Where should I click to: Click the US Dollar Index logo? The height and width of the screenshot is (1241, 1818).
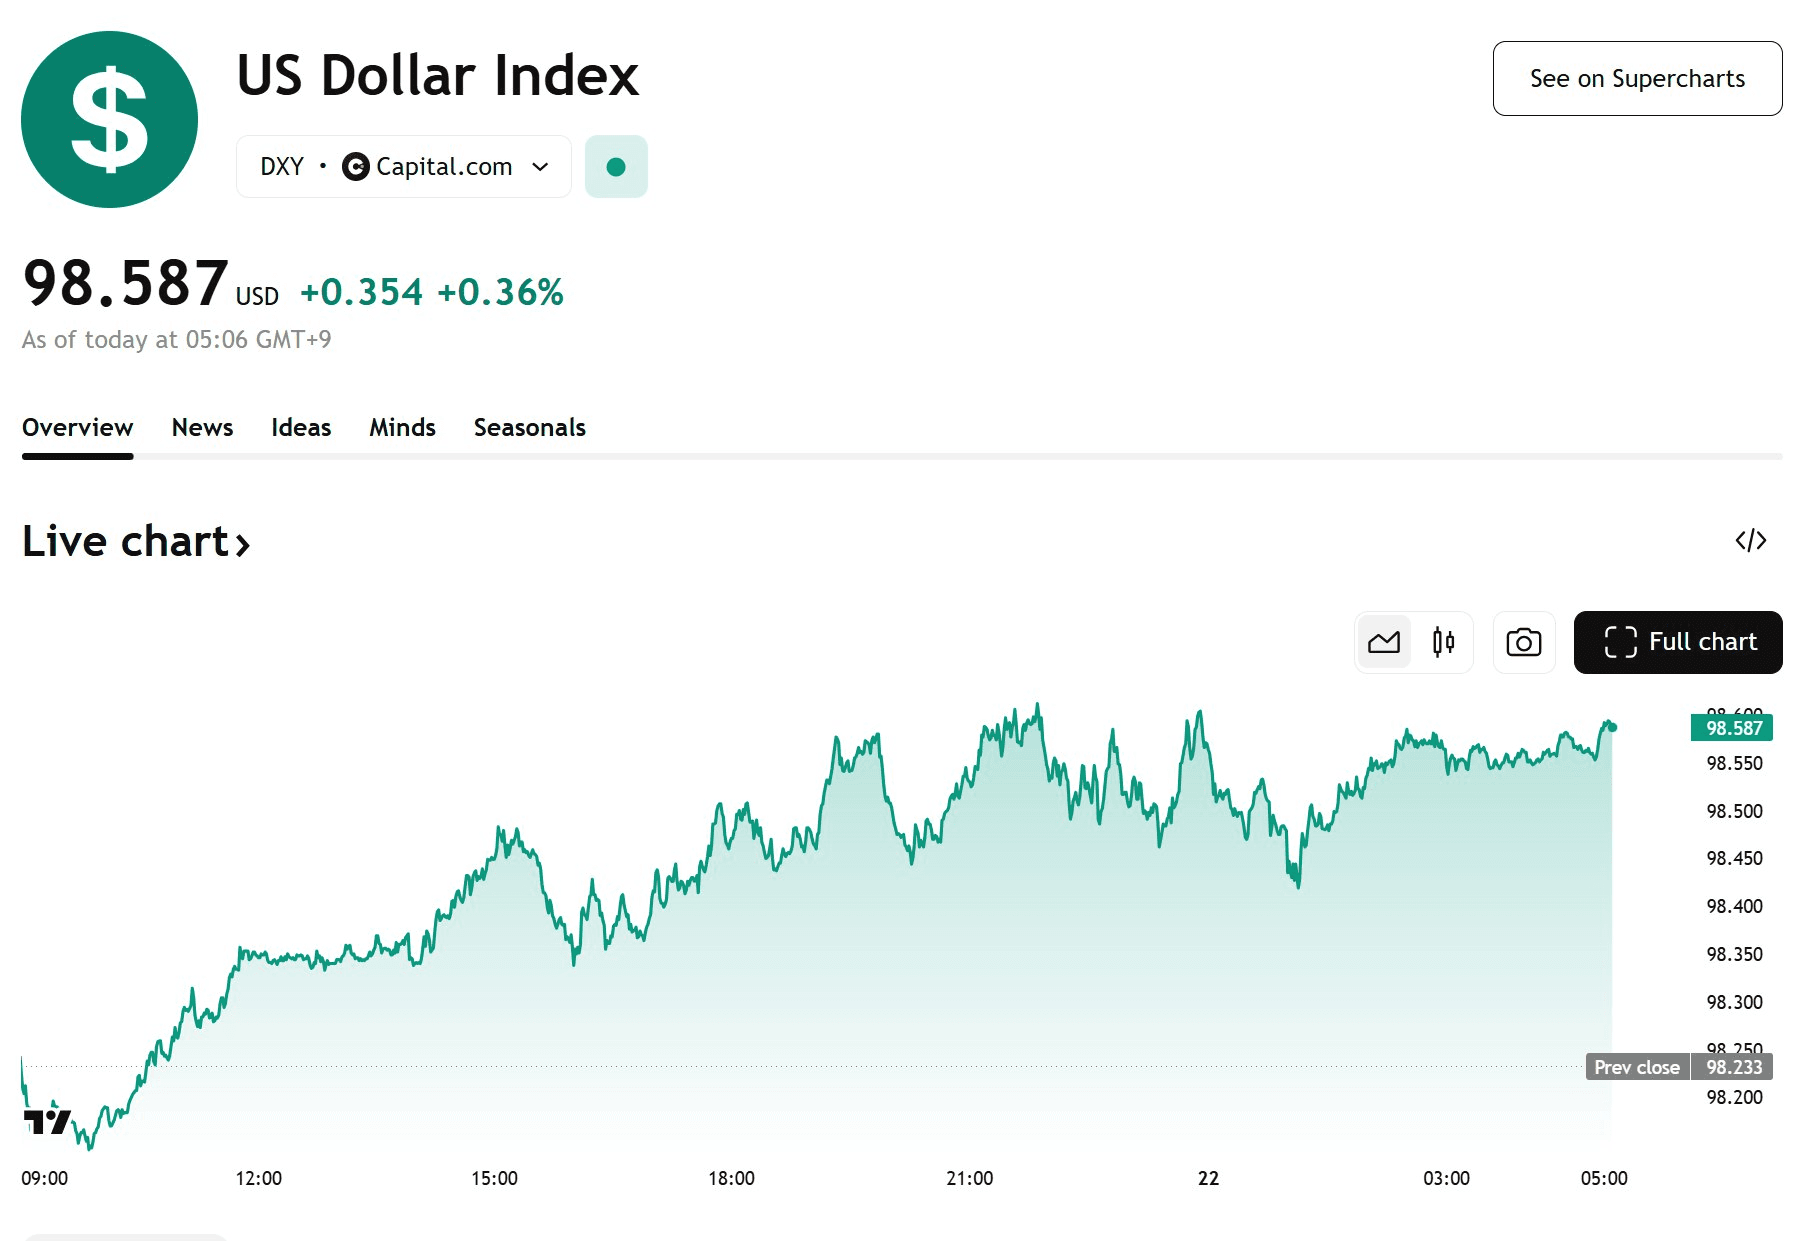click(x=109, y=120)
